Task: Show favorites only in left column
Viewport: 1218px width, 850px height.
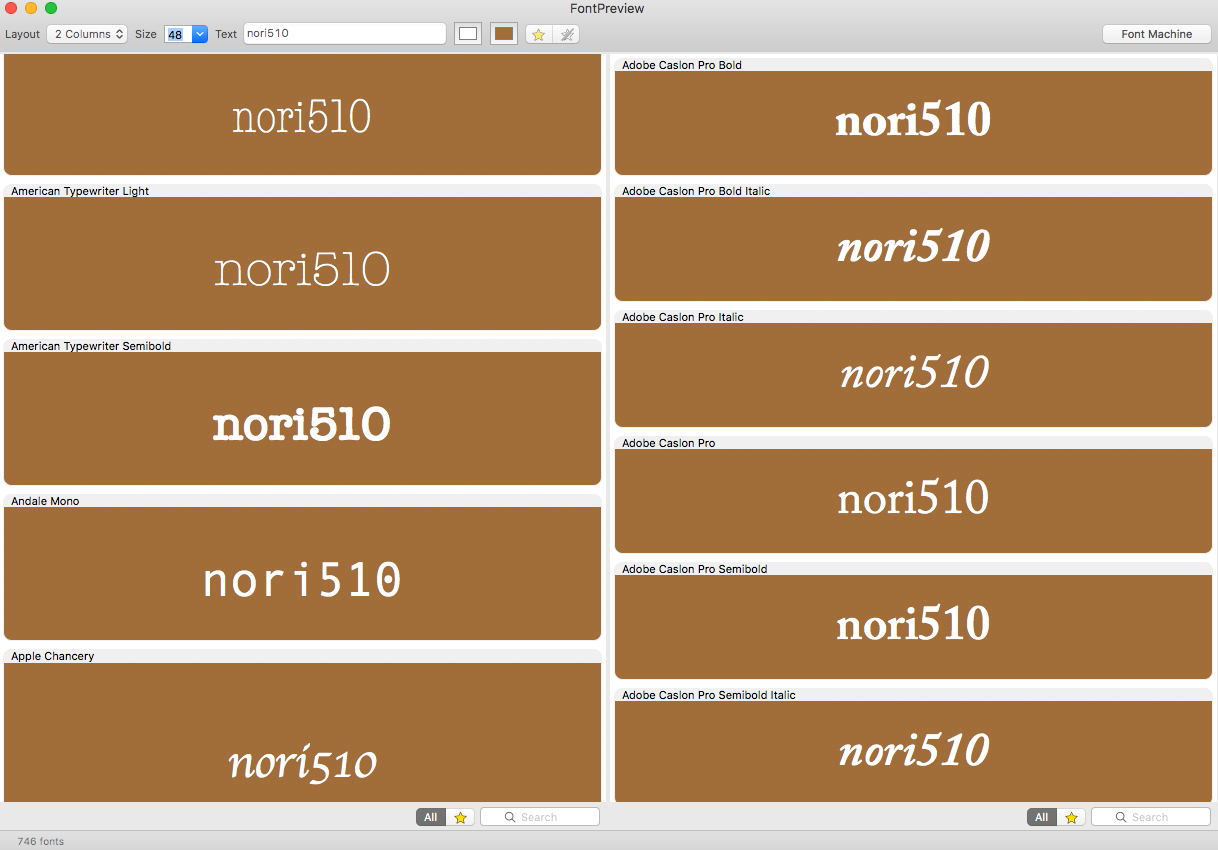Action: (x=460, y=817)
